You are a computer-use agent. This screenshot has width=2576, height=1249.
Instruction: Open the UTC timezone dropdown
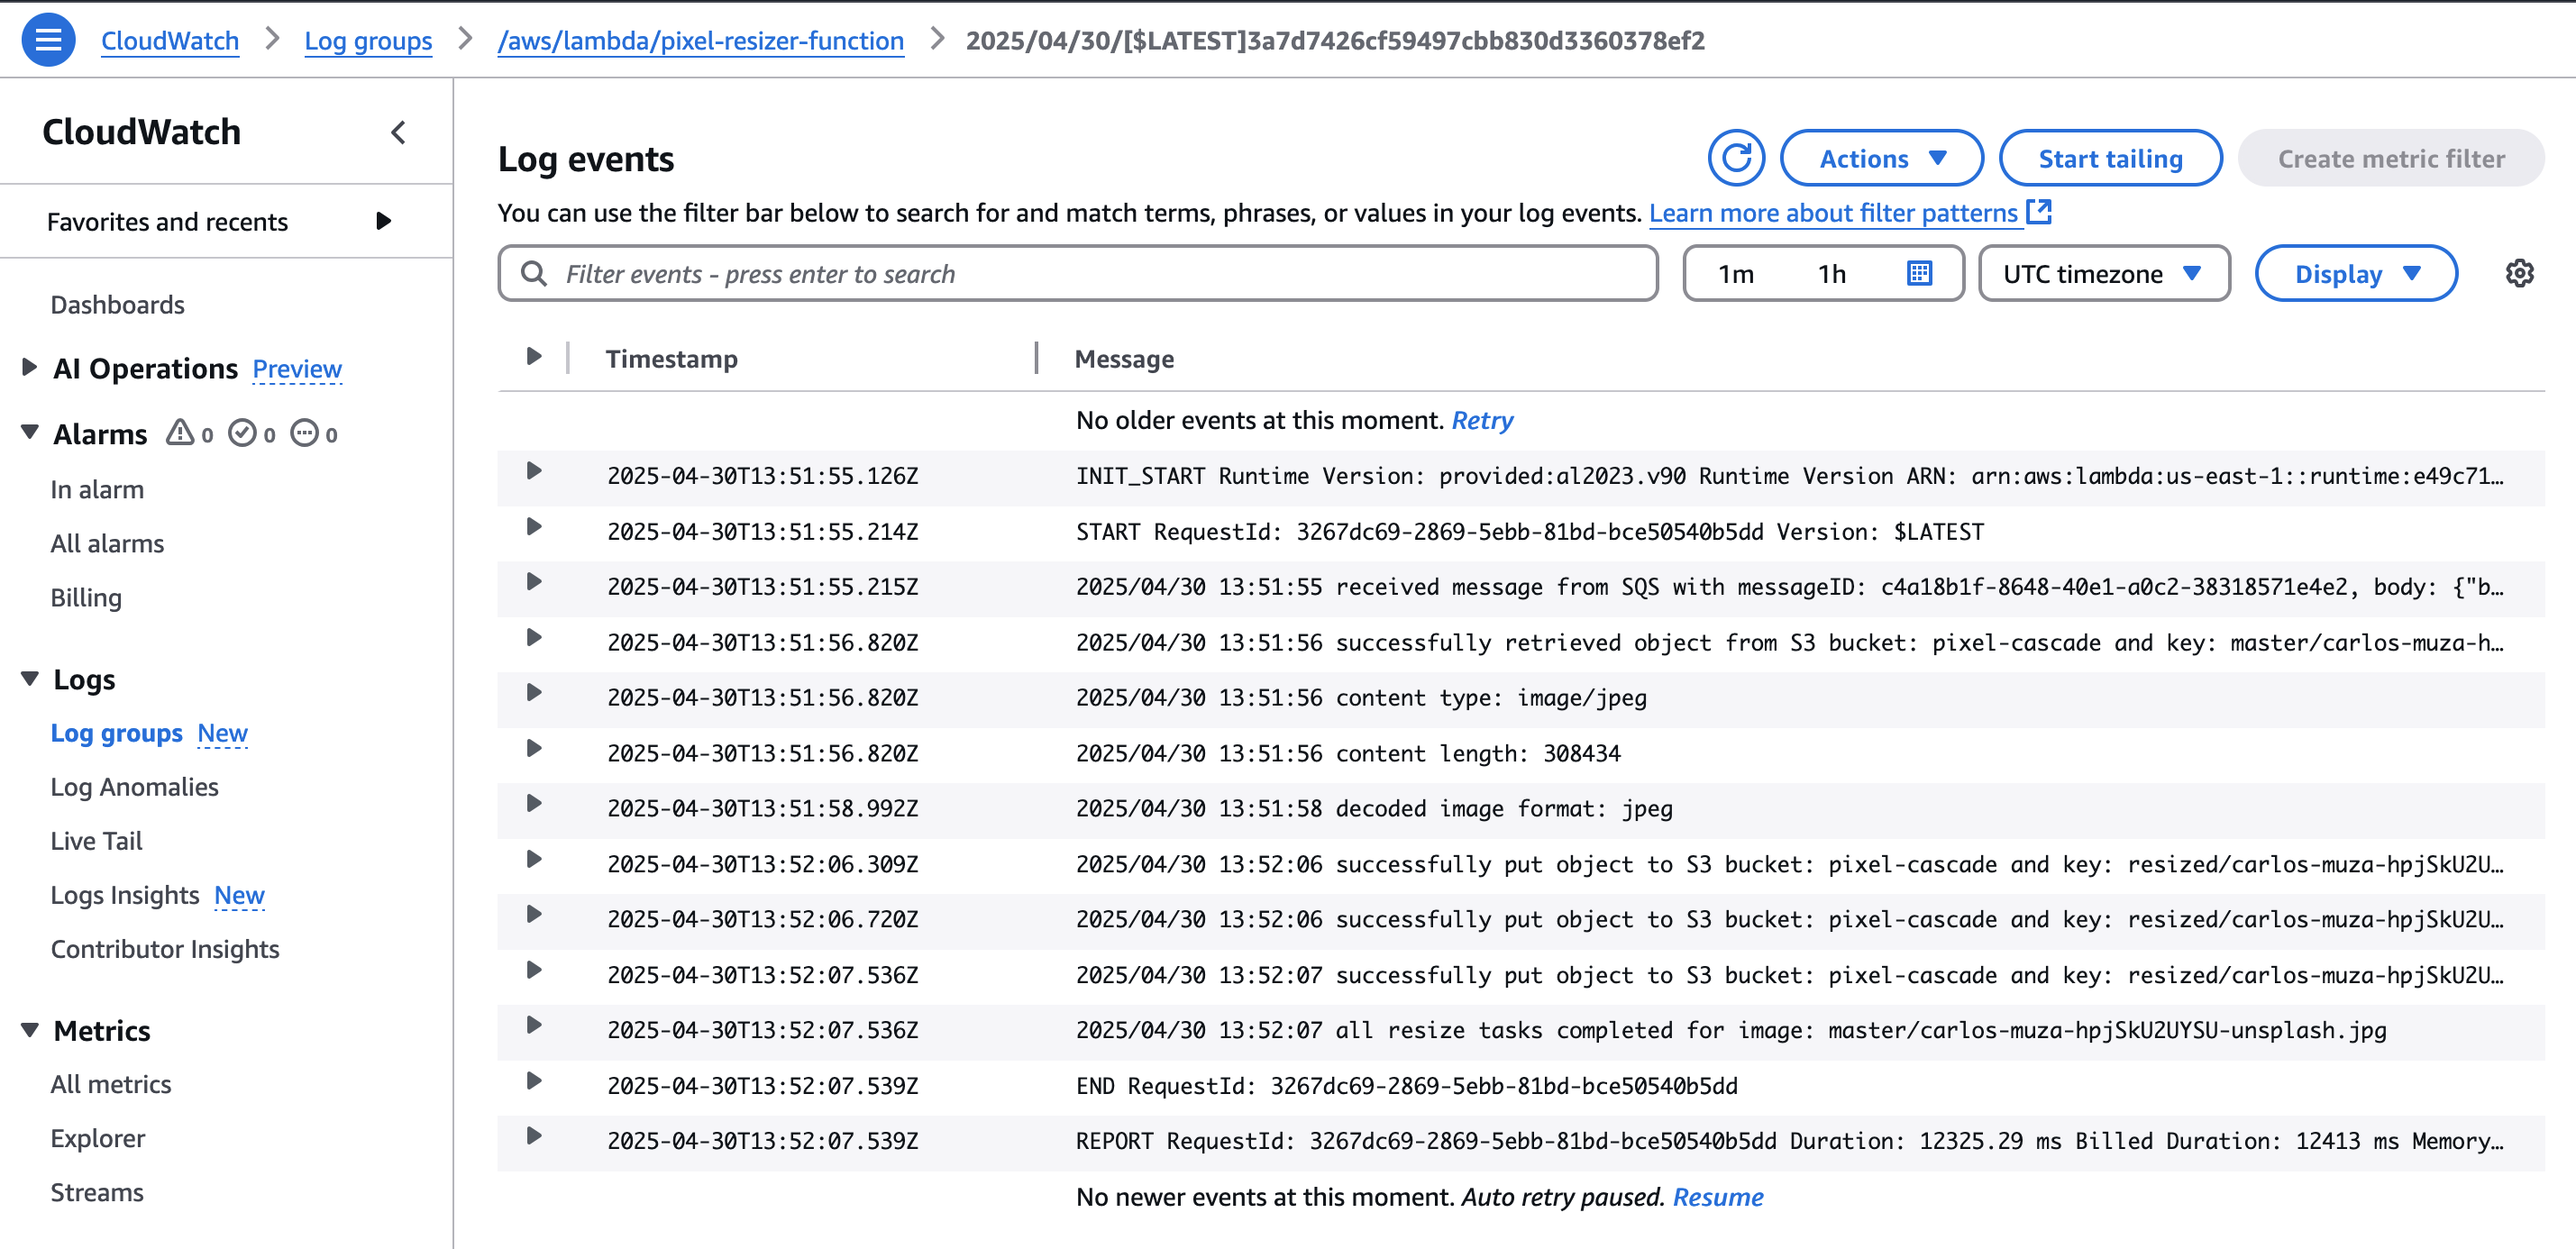(x=2103, y=273)
